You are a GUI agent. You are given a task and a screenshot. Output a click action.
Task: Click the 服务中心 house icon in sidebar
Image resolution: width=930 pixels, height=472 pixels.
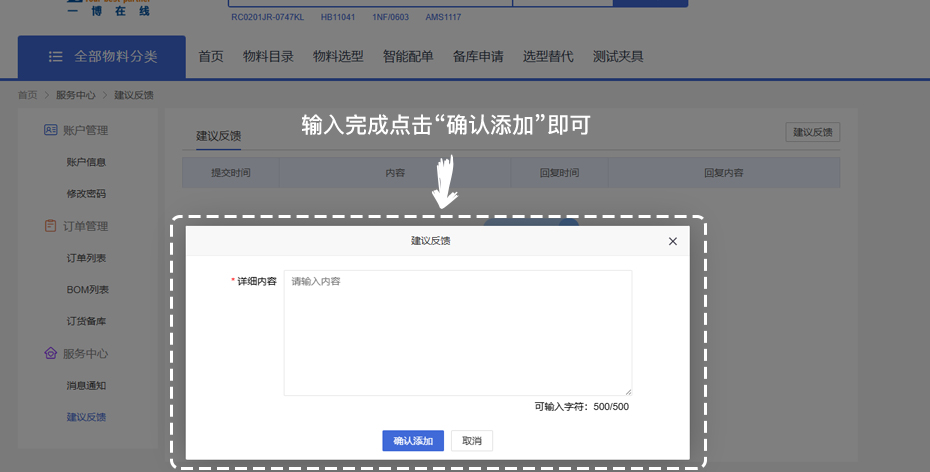[50, 353]
